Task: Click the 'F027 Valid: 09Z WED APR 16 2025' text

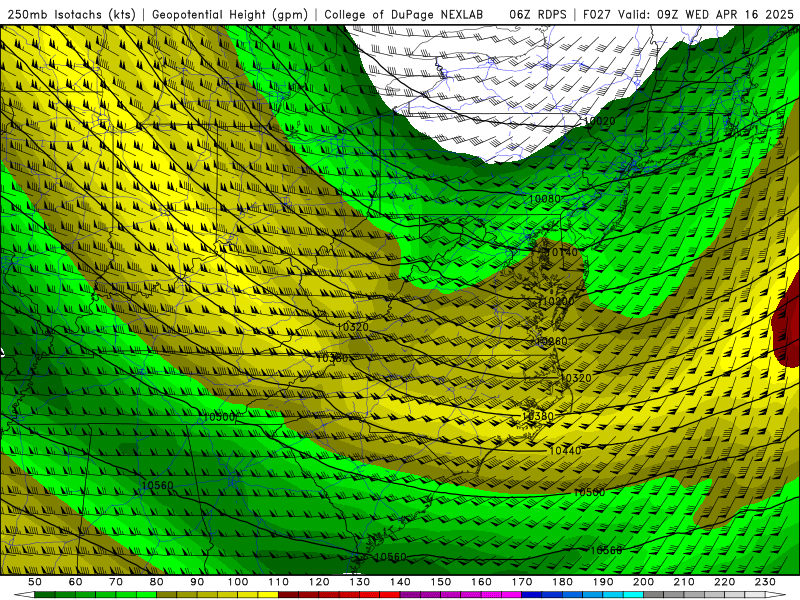Action: coord(688,15)
